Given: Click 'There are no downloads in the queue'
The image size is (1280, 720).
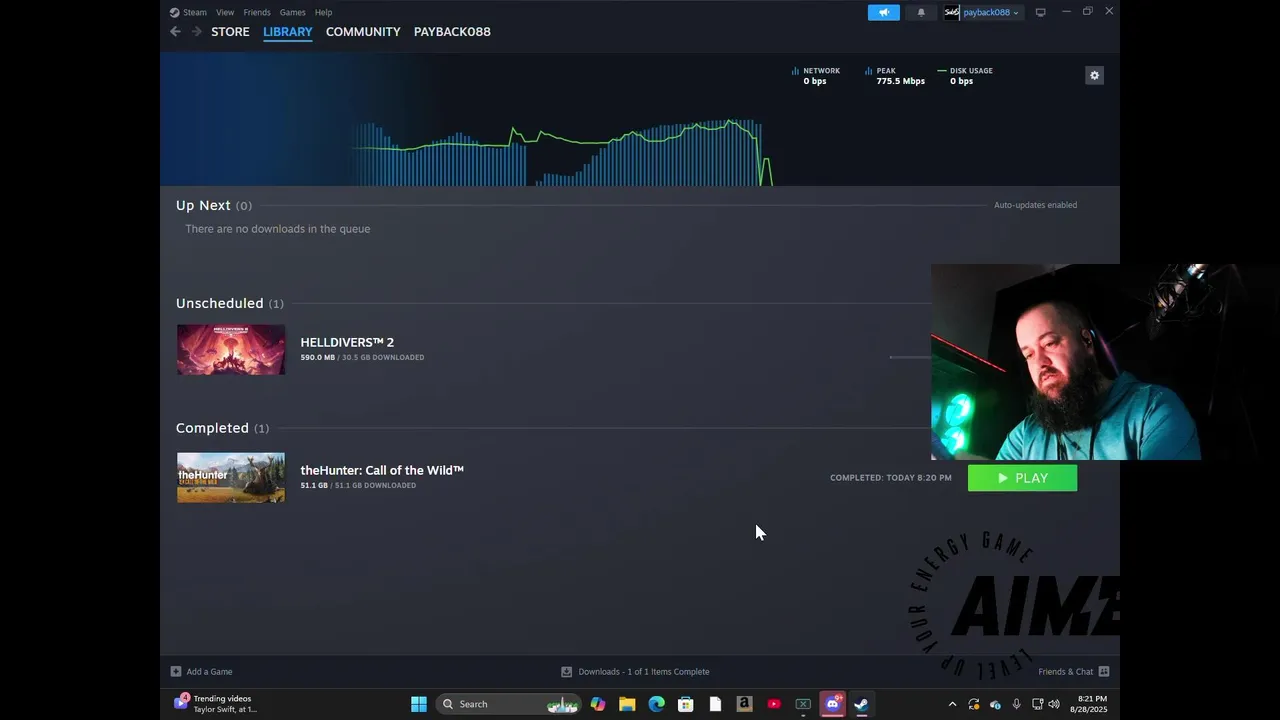Looking at the screenshot, I should tap(277, 229).
